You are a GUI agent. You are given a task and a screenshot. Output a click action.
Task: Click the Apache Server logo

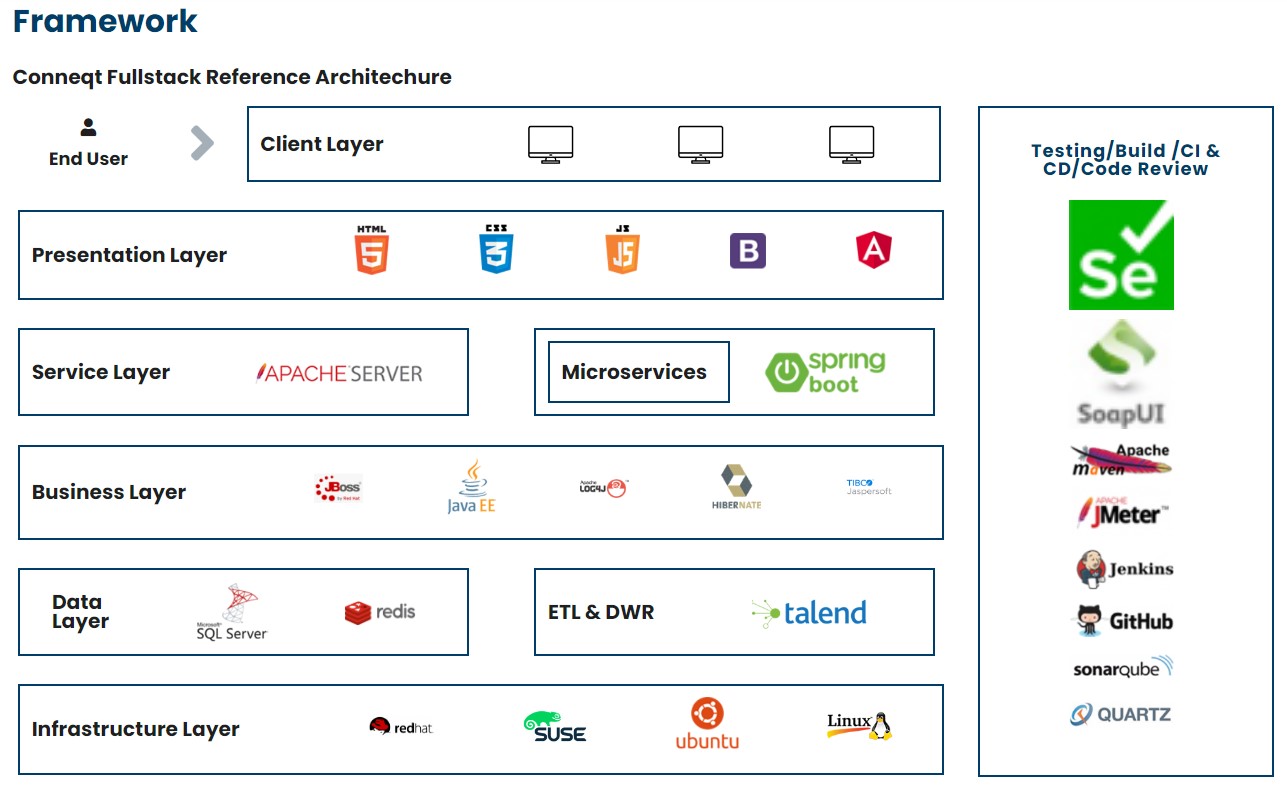[339, 373]
